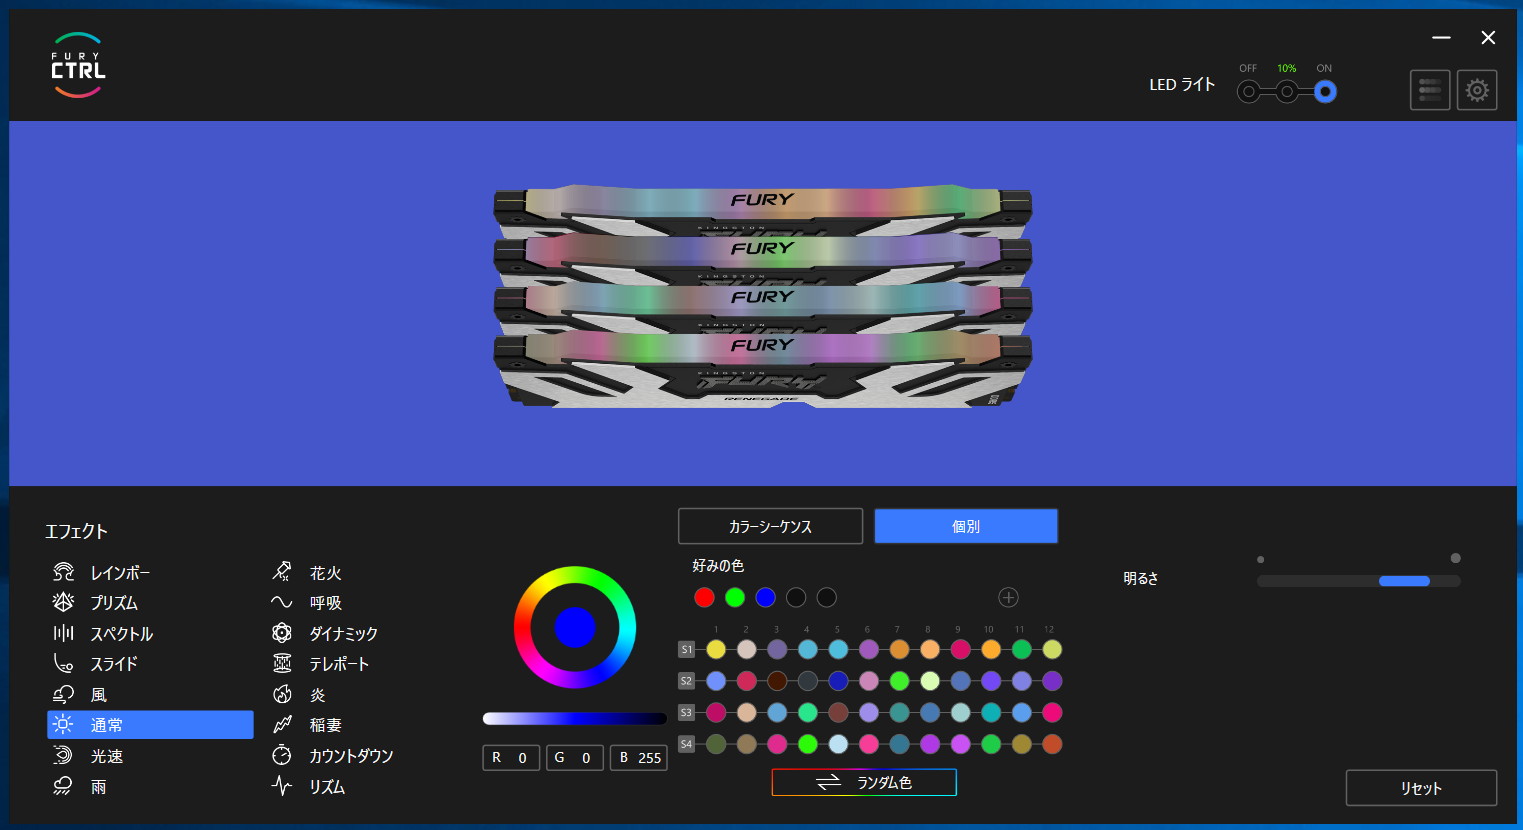Select the bottom FURY Renegade memory module
Image resolution: width=1523 pixels, height=830 pixels.
coord(762,369)
